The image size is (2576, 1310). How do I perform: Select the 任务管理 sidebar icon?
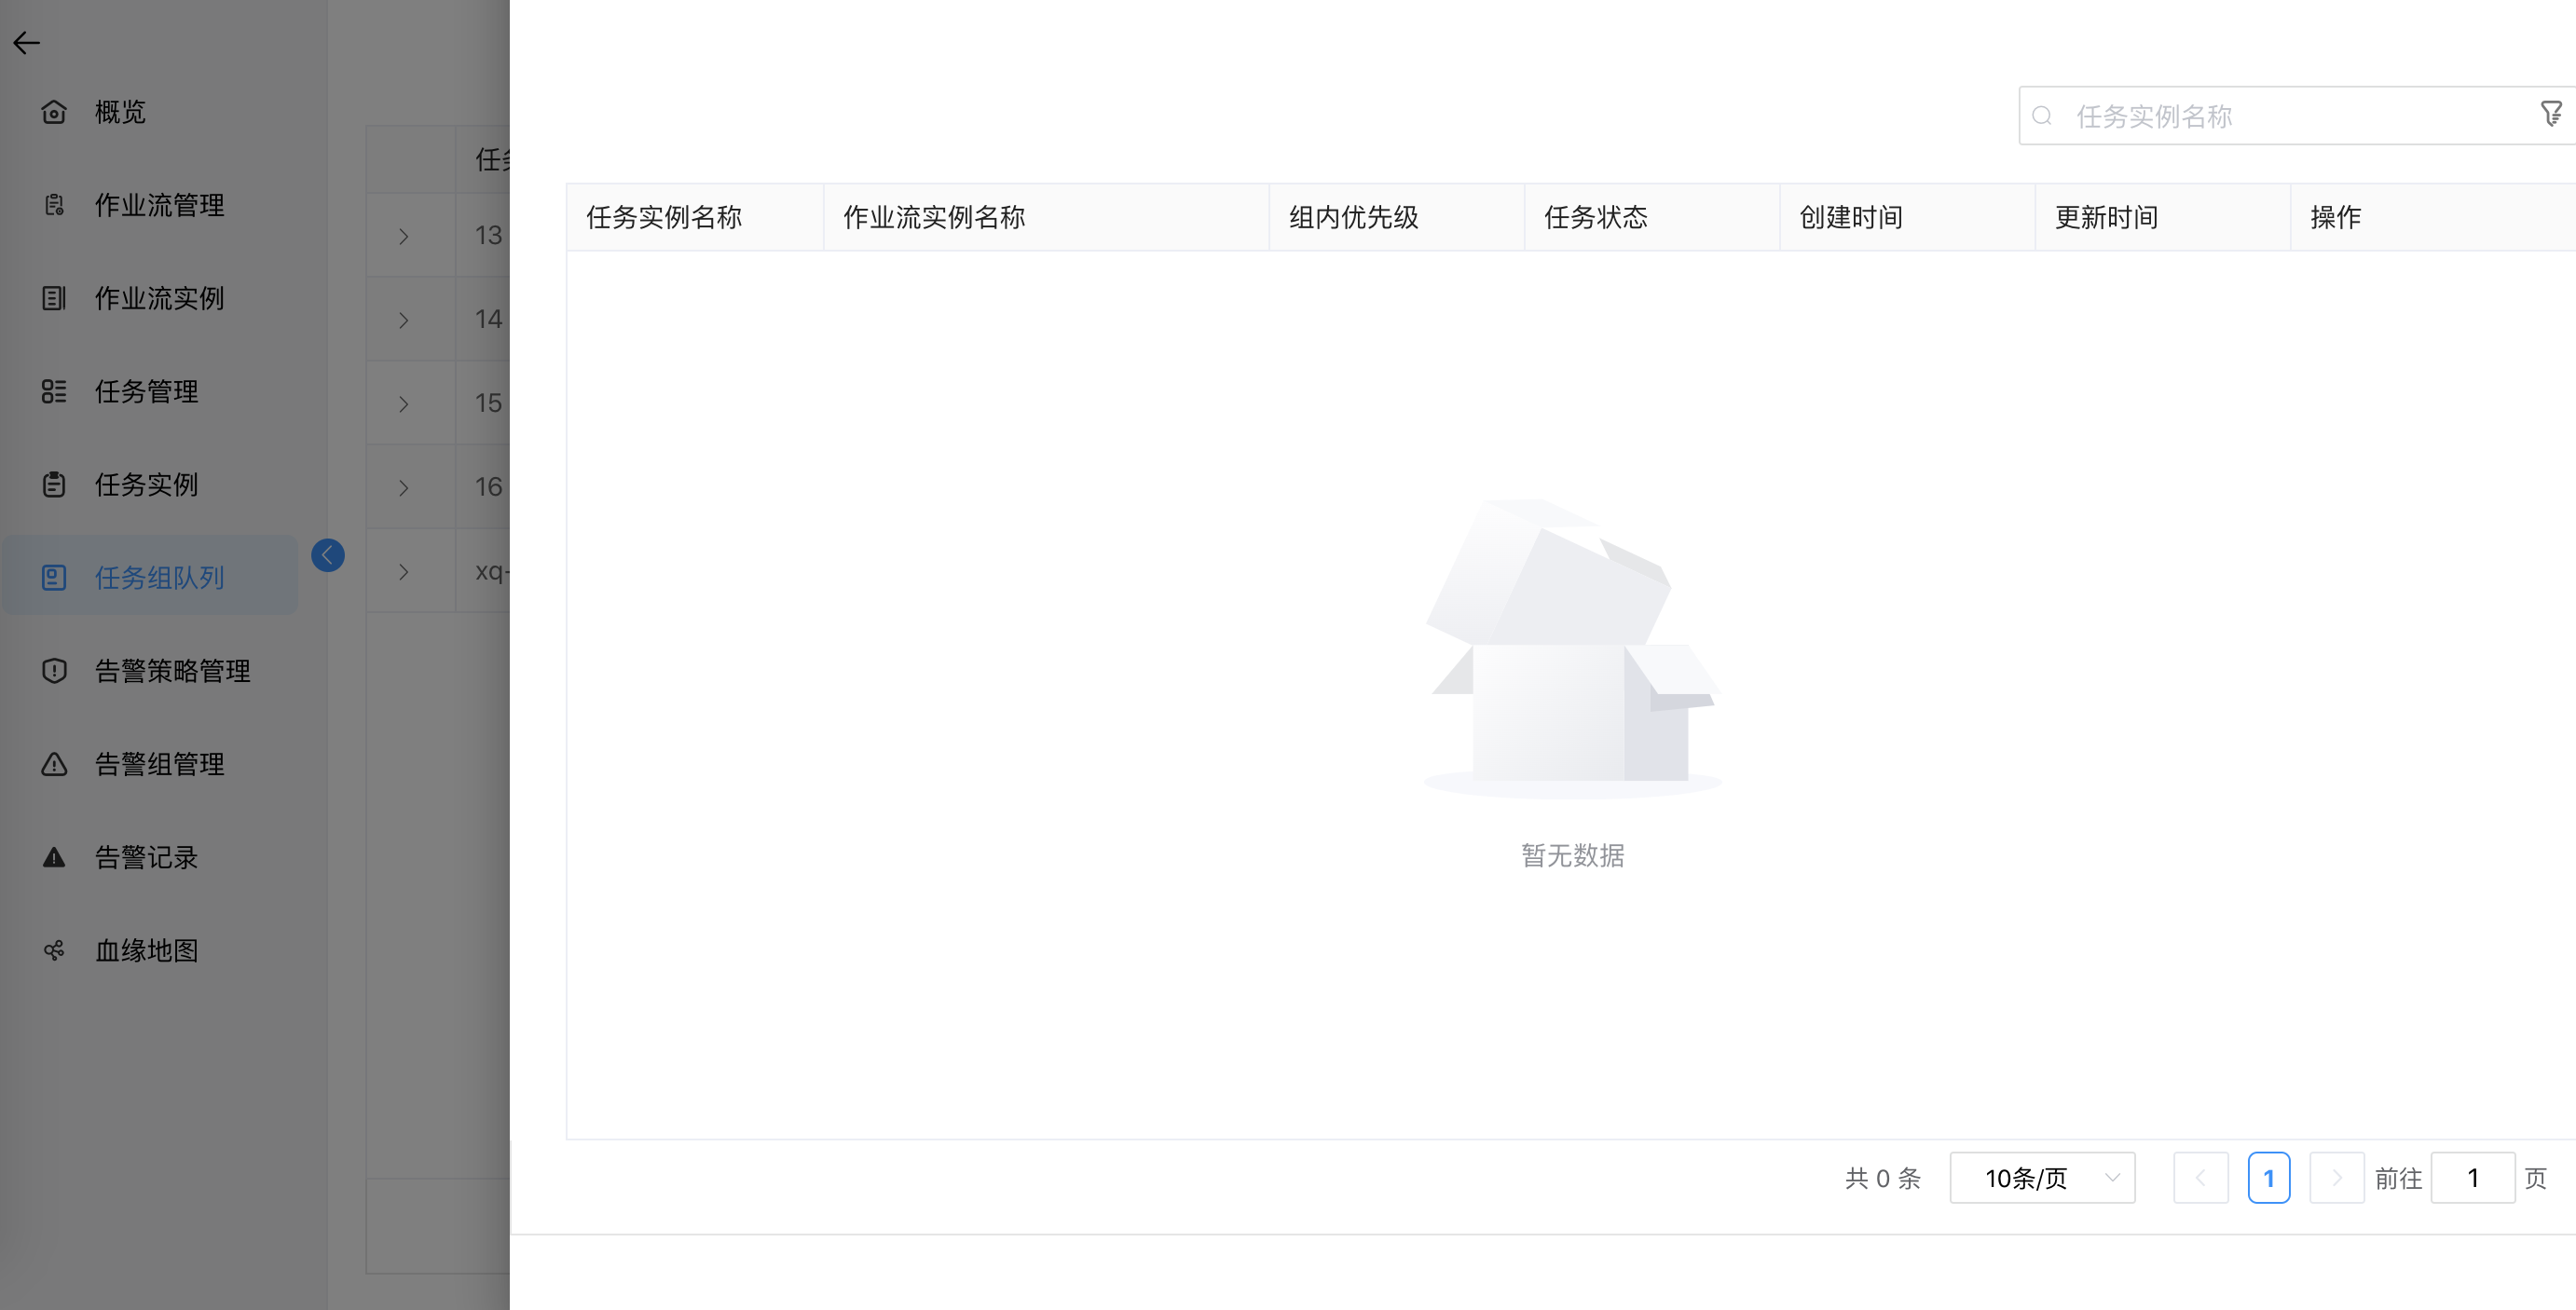pos(54,392)
